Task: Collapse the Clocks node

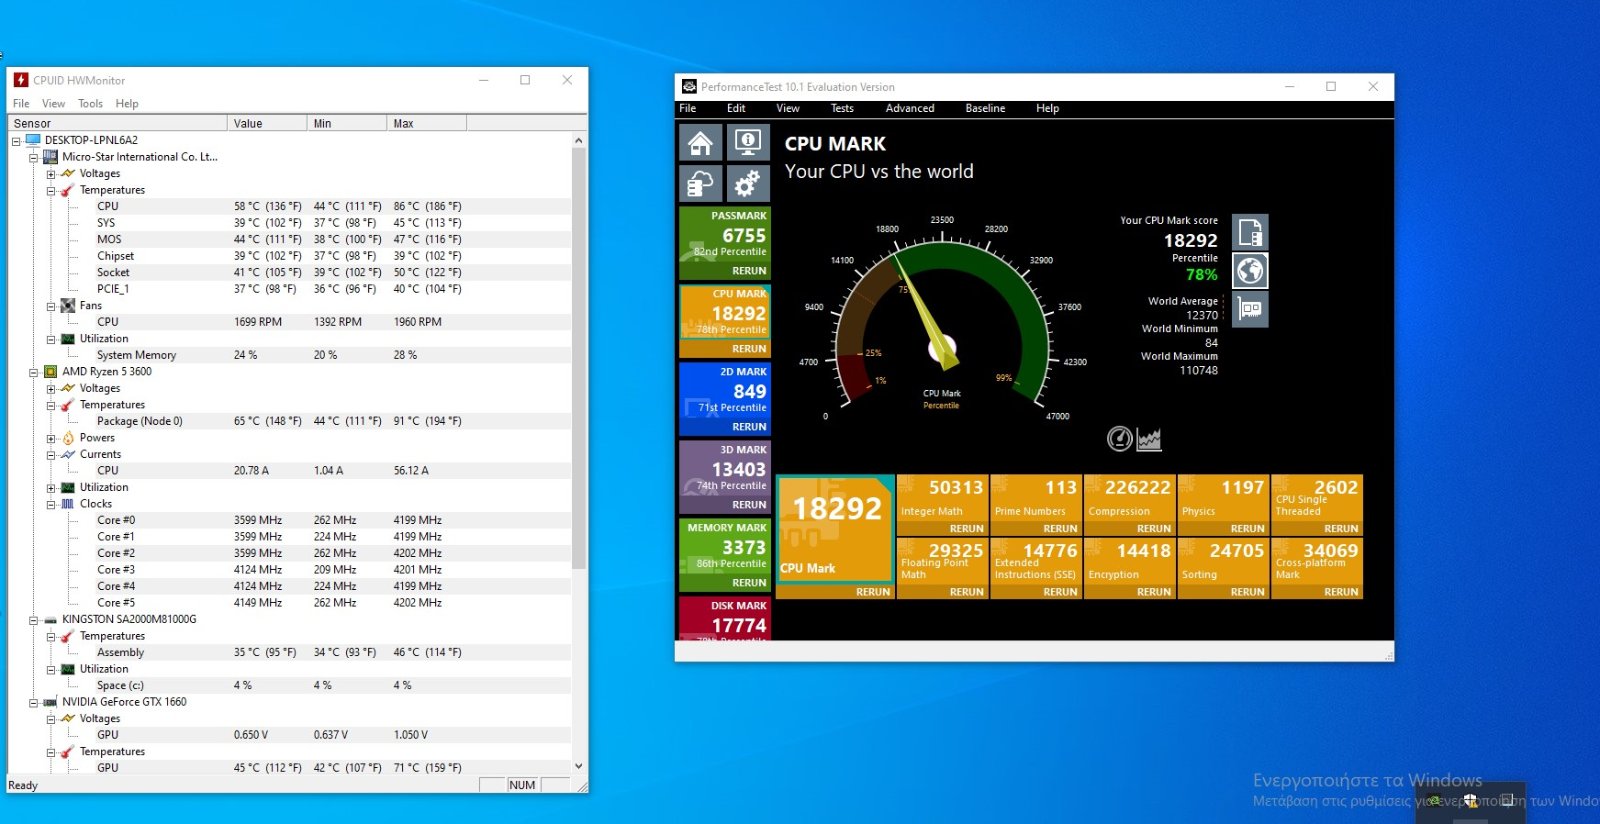Action: coord(51,504)
